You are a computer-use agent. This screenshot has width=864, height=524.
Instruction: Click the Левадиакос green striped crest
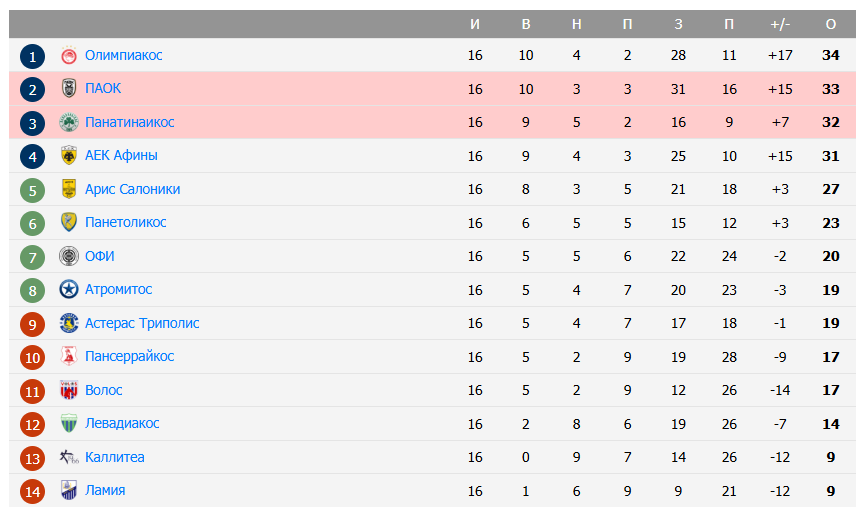coord(69,424)
